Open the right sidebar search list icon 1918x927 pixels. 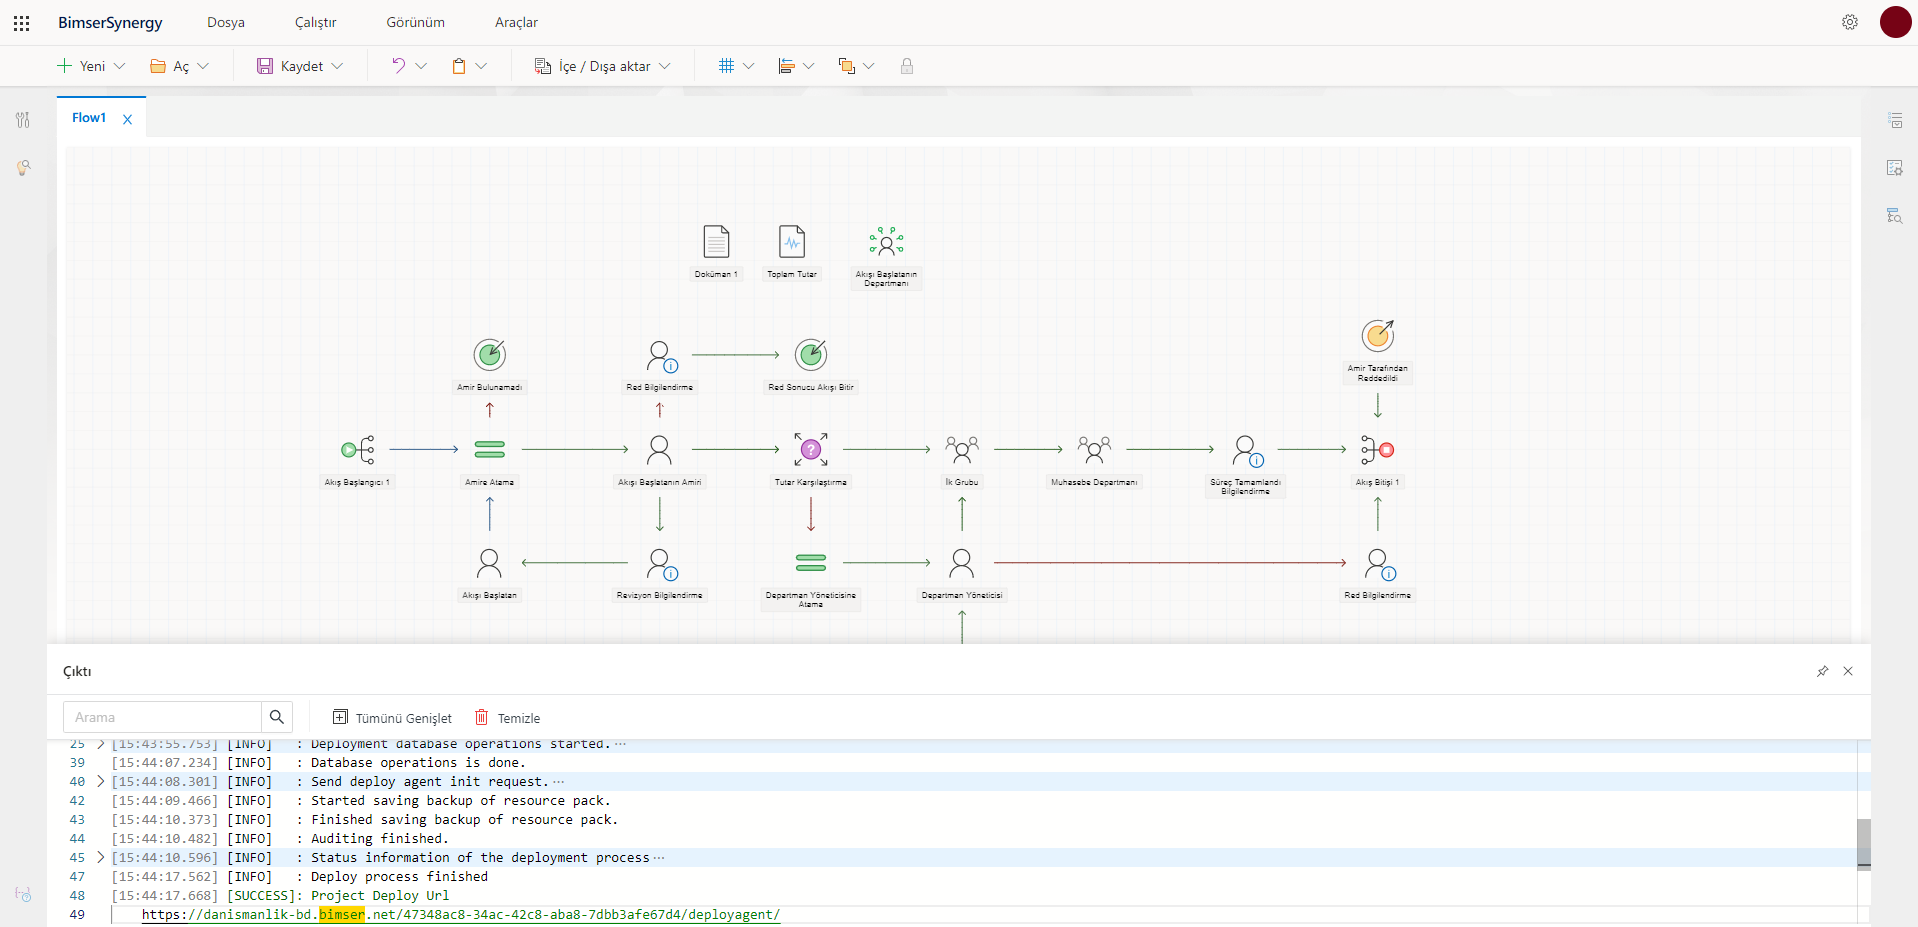[x=1895, y=215]
